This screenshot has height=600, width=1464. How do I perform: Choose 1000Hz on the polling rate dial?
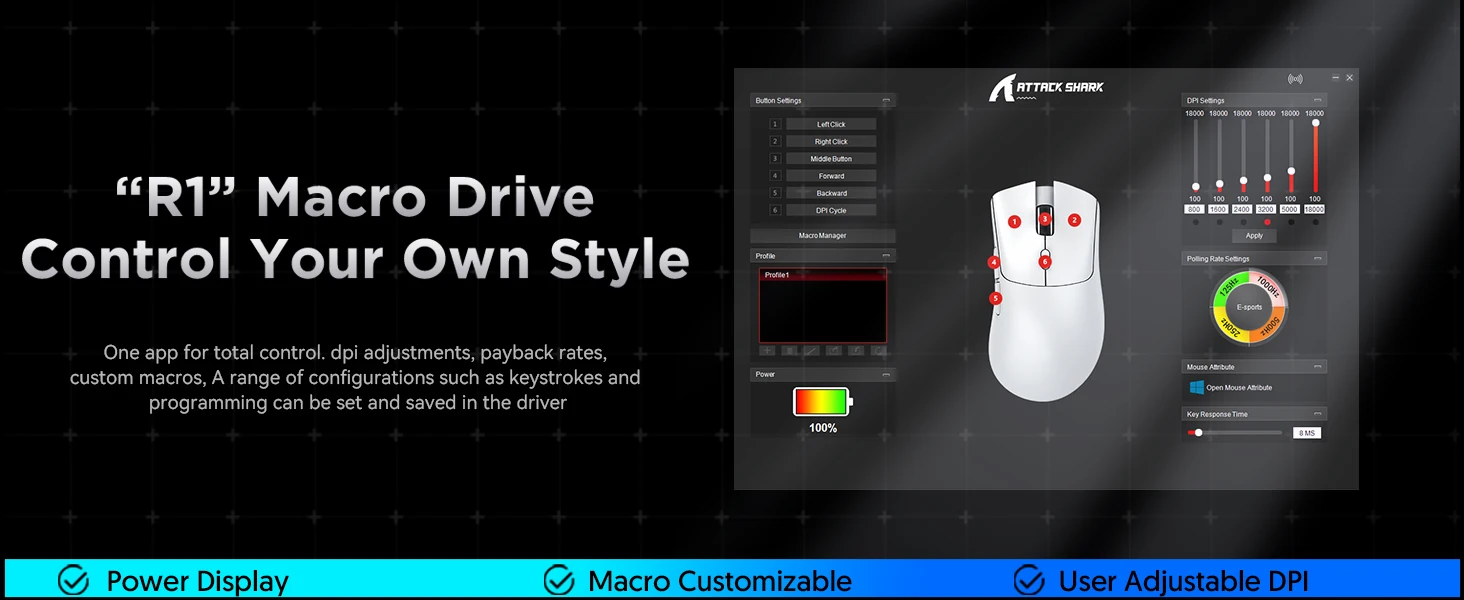(x=1269, y=287)
